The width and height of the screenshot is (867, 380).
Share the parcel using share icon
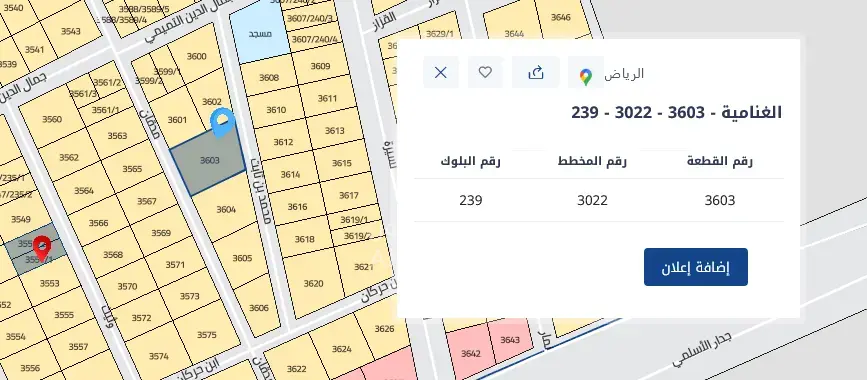point(536,72)
